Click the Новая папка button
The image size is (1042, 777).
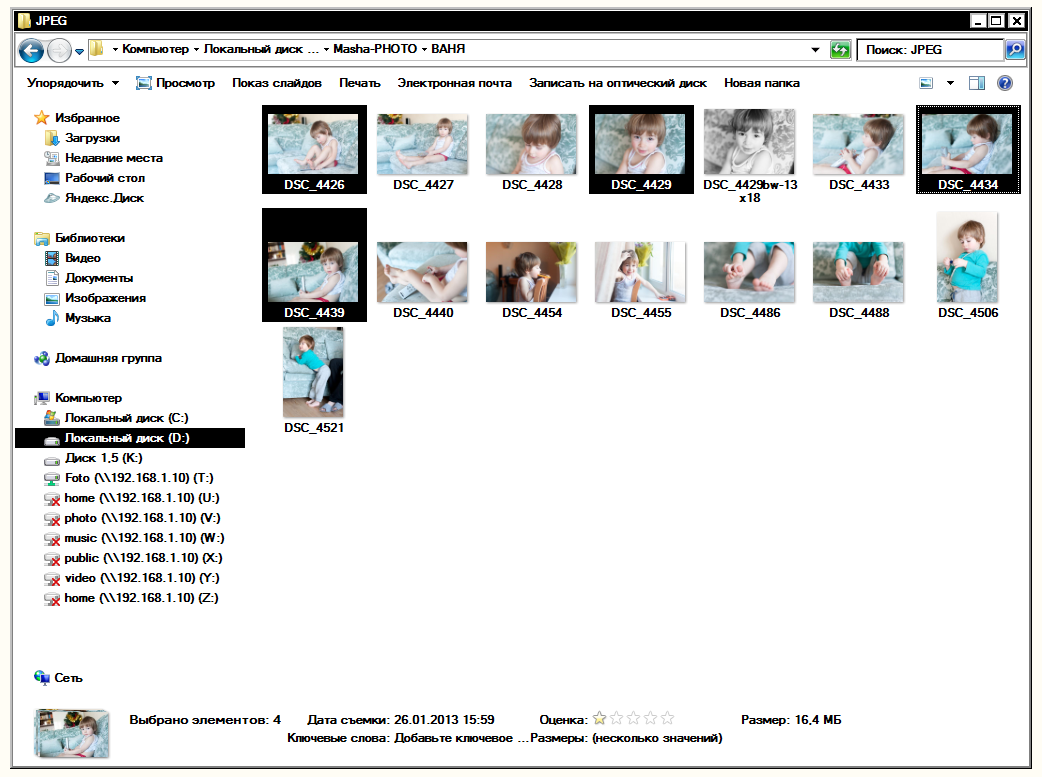[761, 84]
